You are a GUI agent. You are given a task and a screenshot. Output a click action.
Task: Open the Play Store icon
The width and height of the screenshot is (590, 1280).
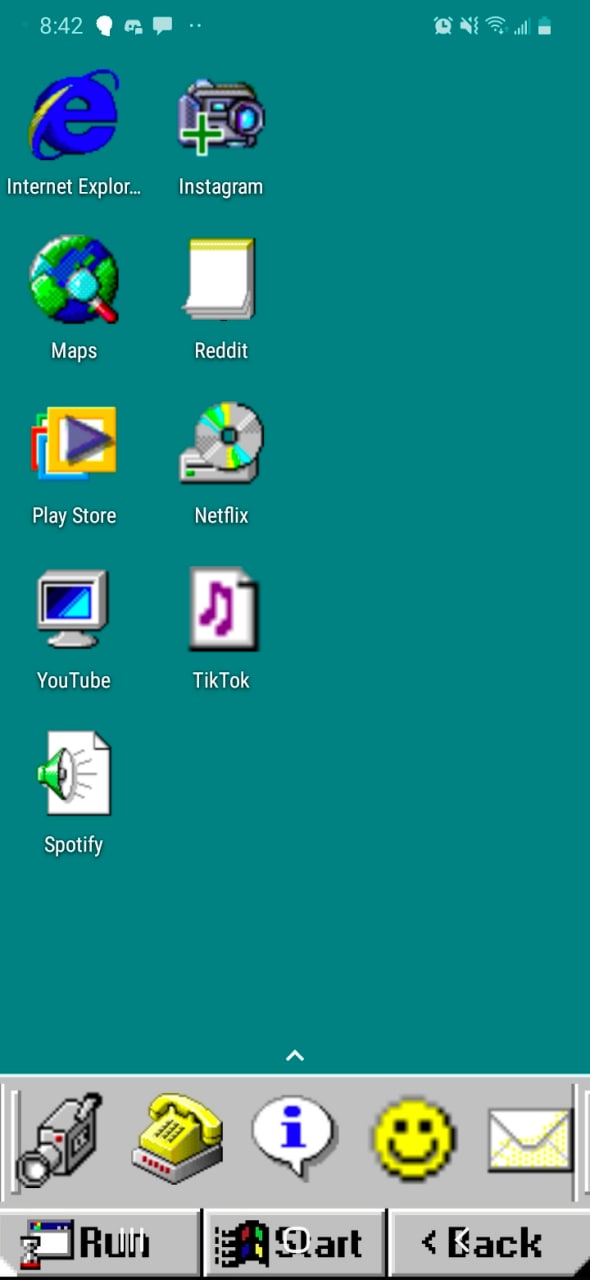74,444
